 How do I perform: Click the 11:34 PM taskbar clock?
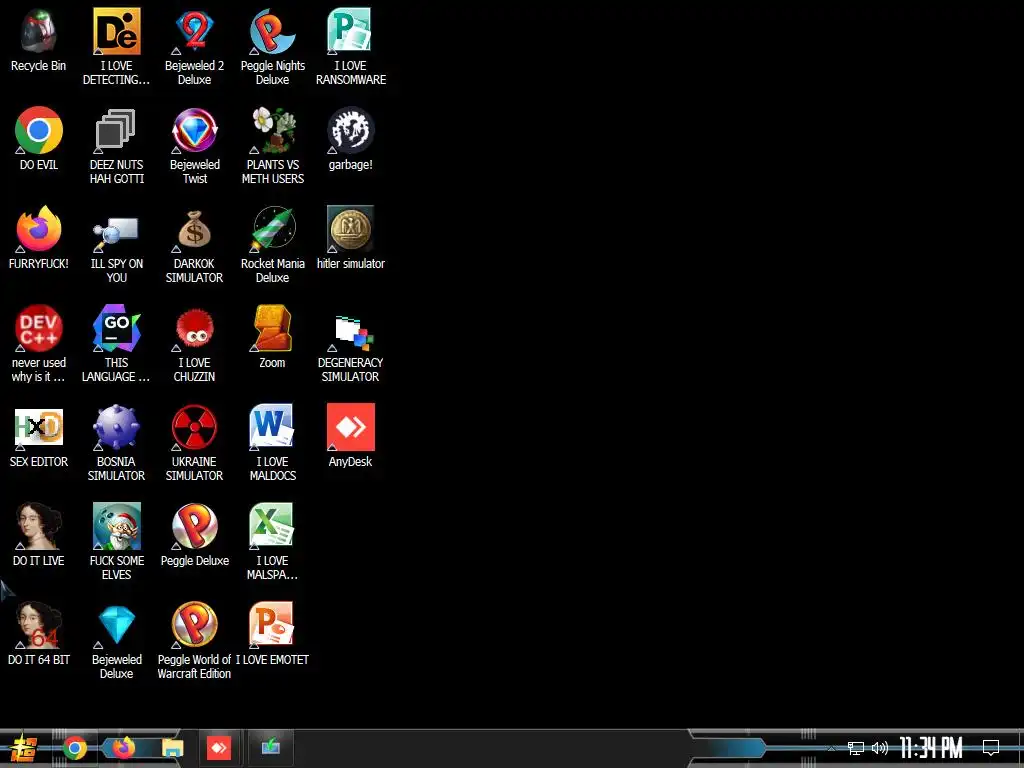[x=931, y=748]
